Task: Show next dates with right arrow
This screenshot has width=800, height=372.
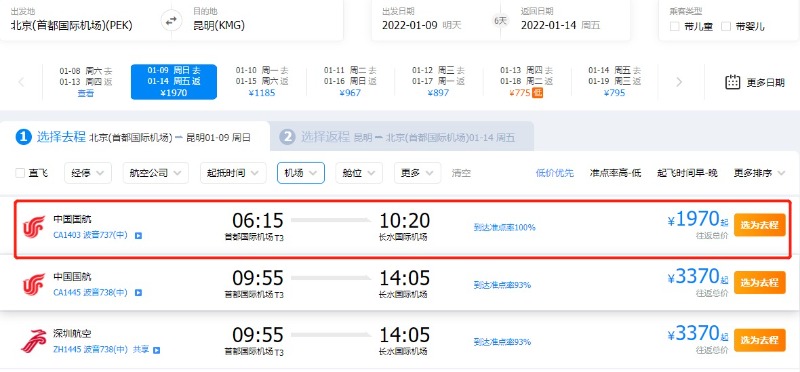Action: 679,82
